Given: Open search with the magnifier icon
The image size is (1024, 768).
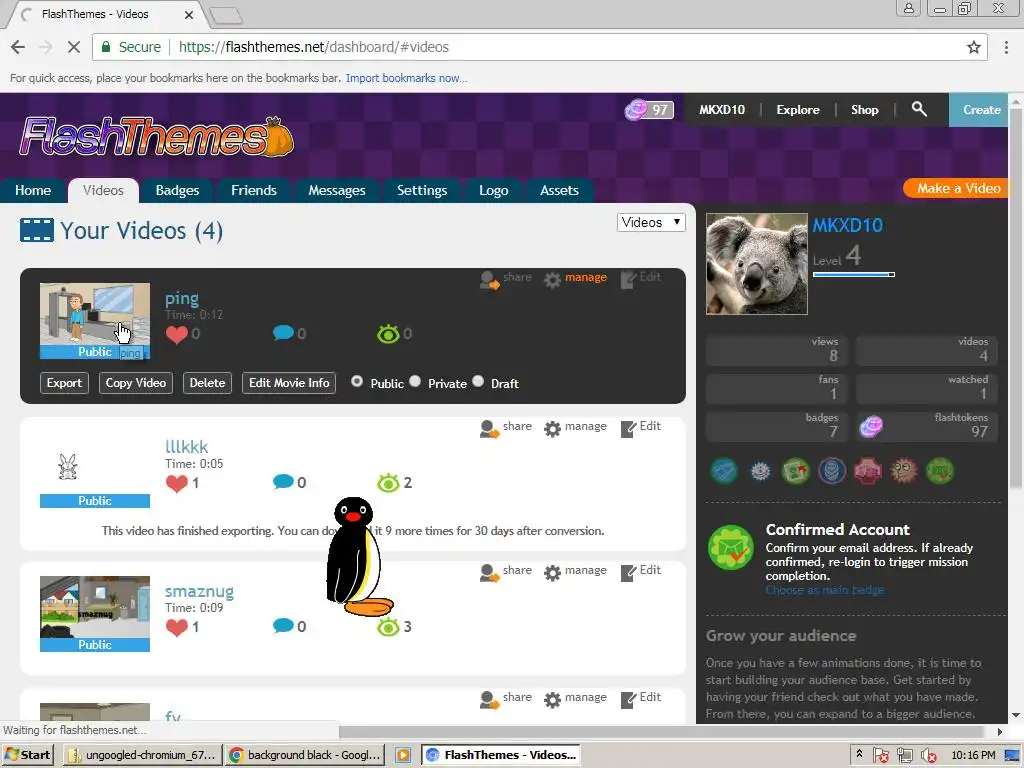Looking at the screenshot, I should point(919,109).
